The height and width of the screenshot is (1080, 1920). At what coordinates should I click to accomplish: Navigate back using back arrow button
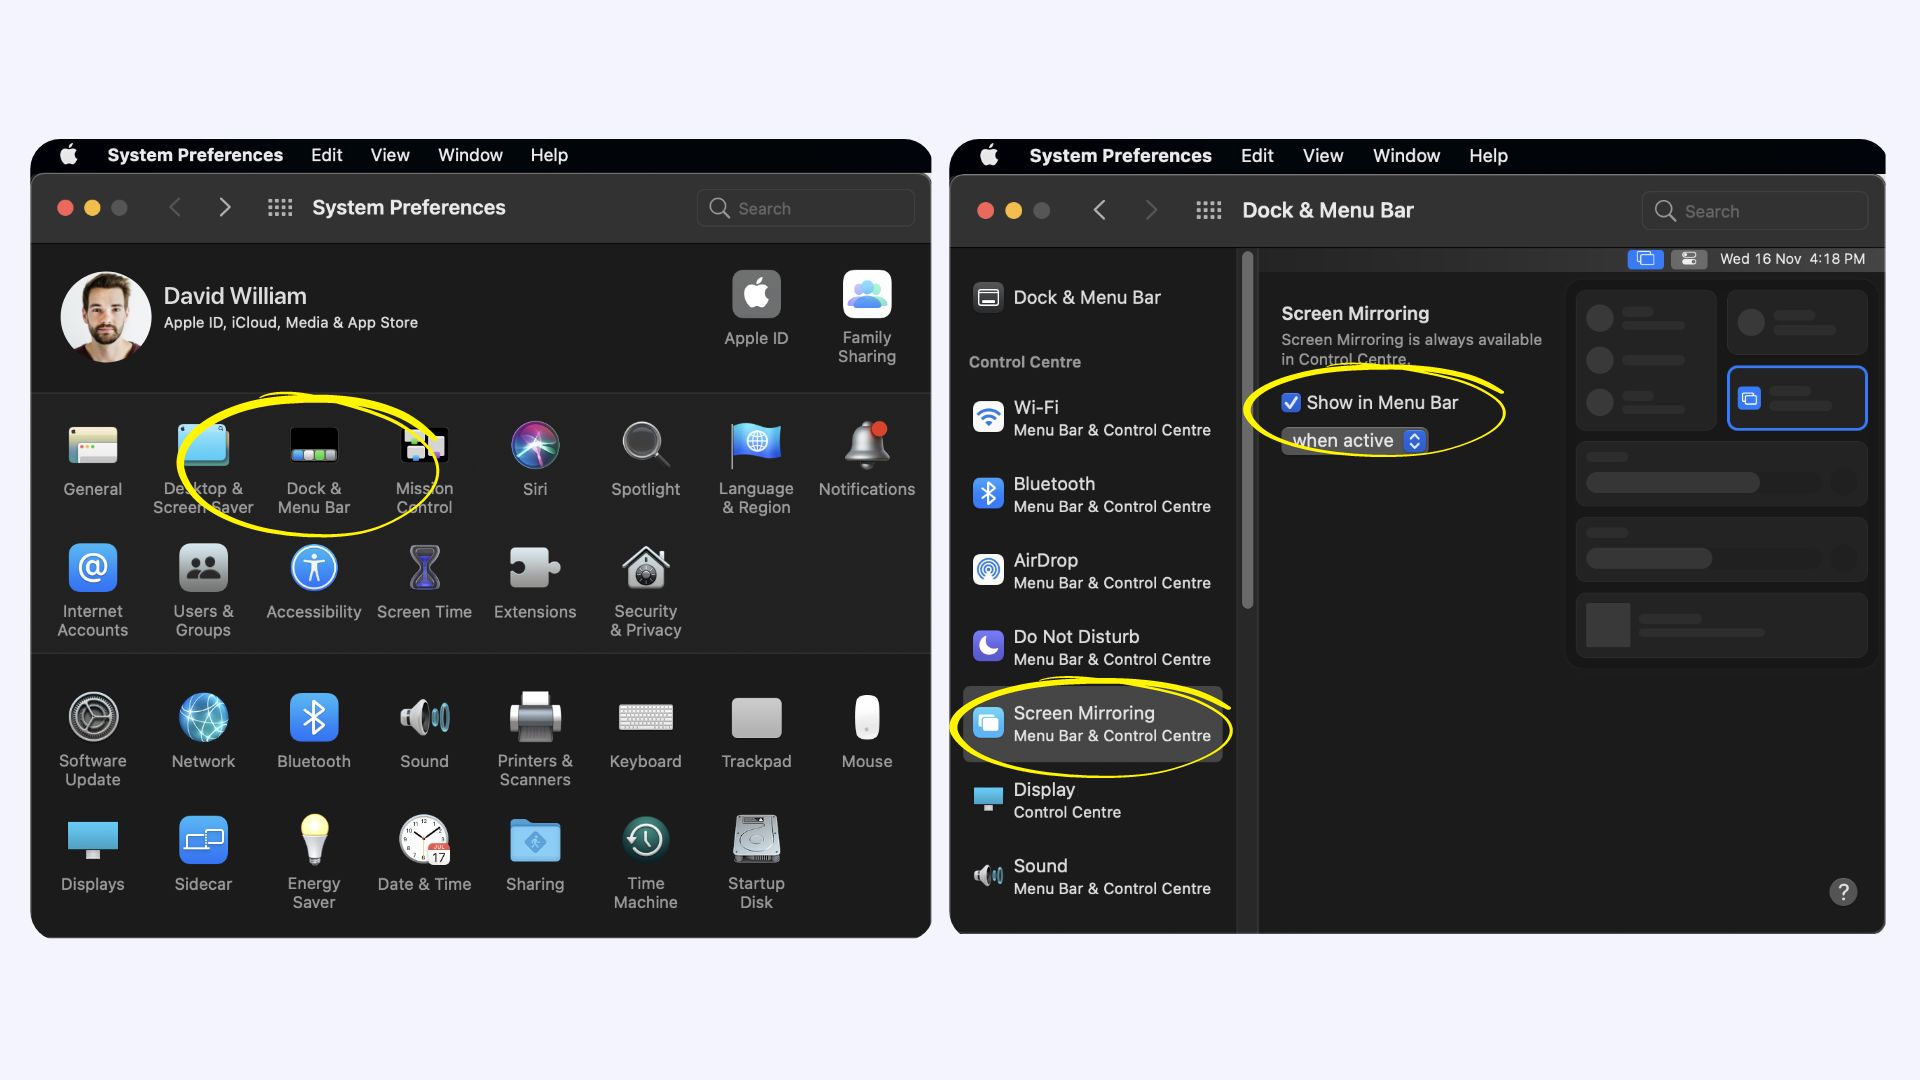pyautogui.click(x=1098, y=210)
